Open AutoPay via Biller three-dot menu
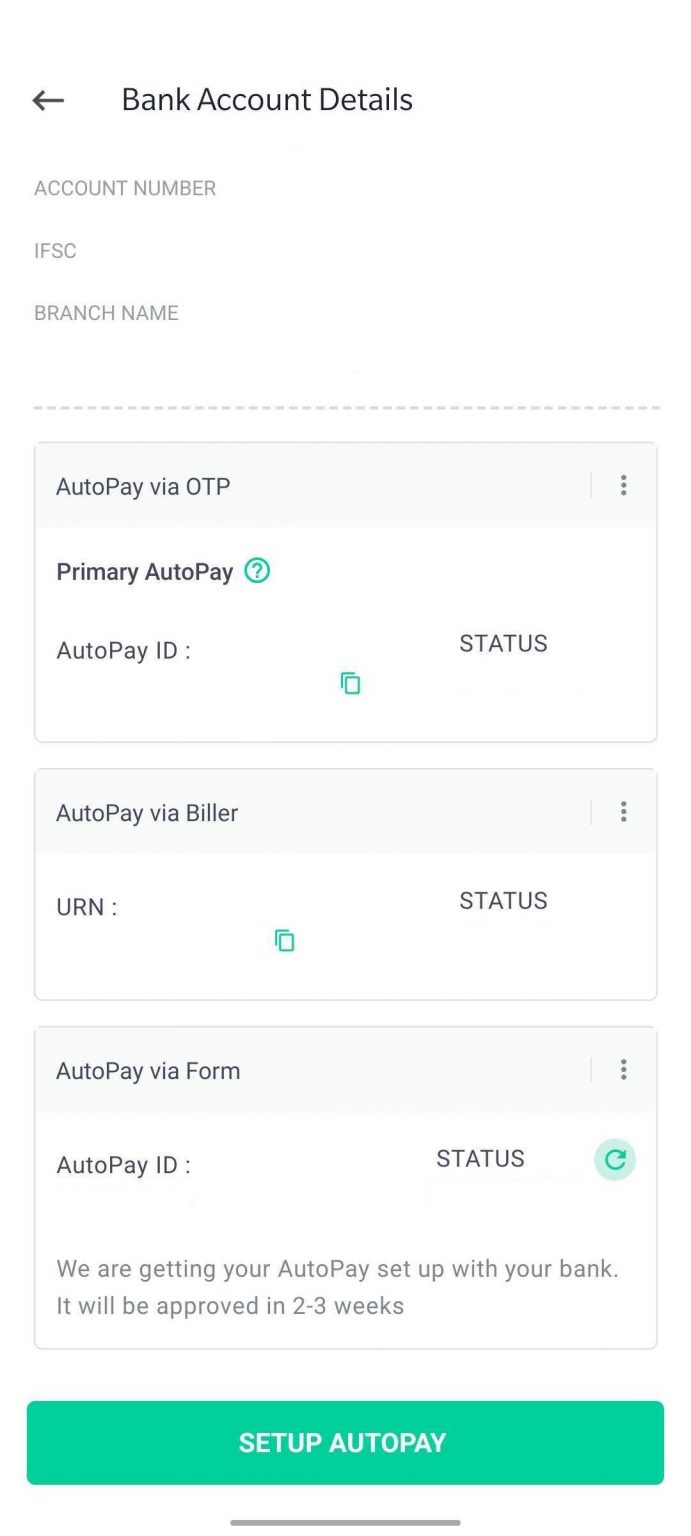Viewport: 691px width, 1536px height. tap(623, 812)
